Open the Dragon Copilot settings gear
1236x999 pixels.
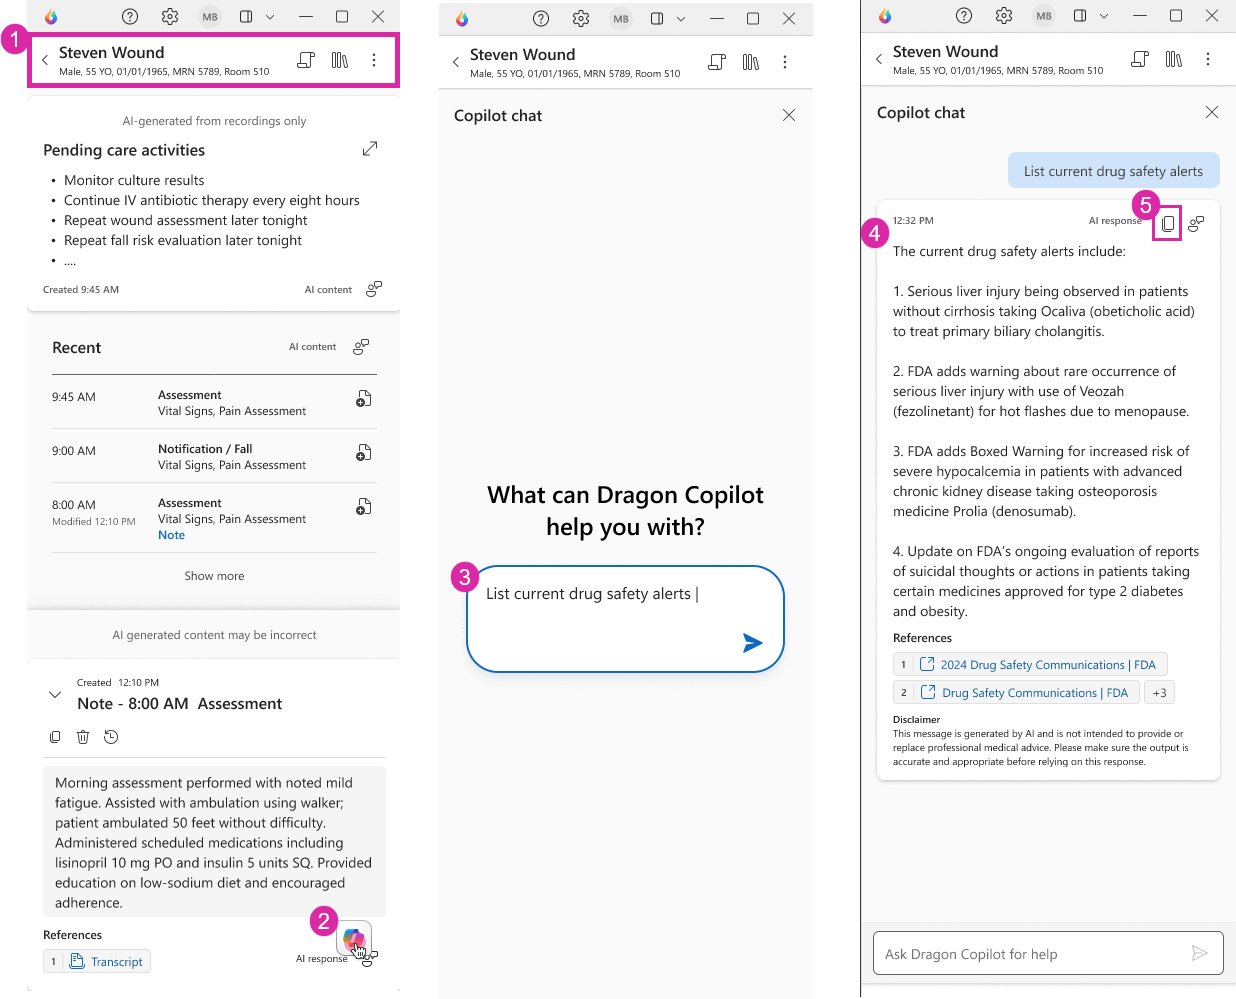click(x=169, y=16)
